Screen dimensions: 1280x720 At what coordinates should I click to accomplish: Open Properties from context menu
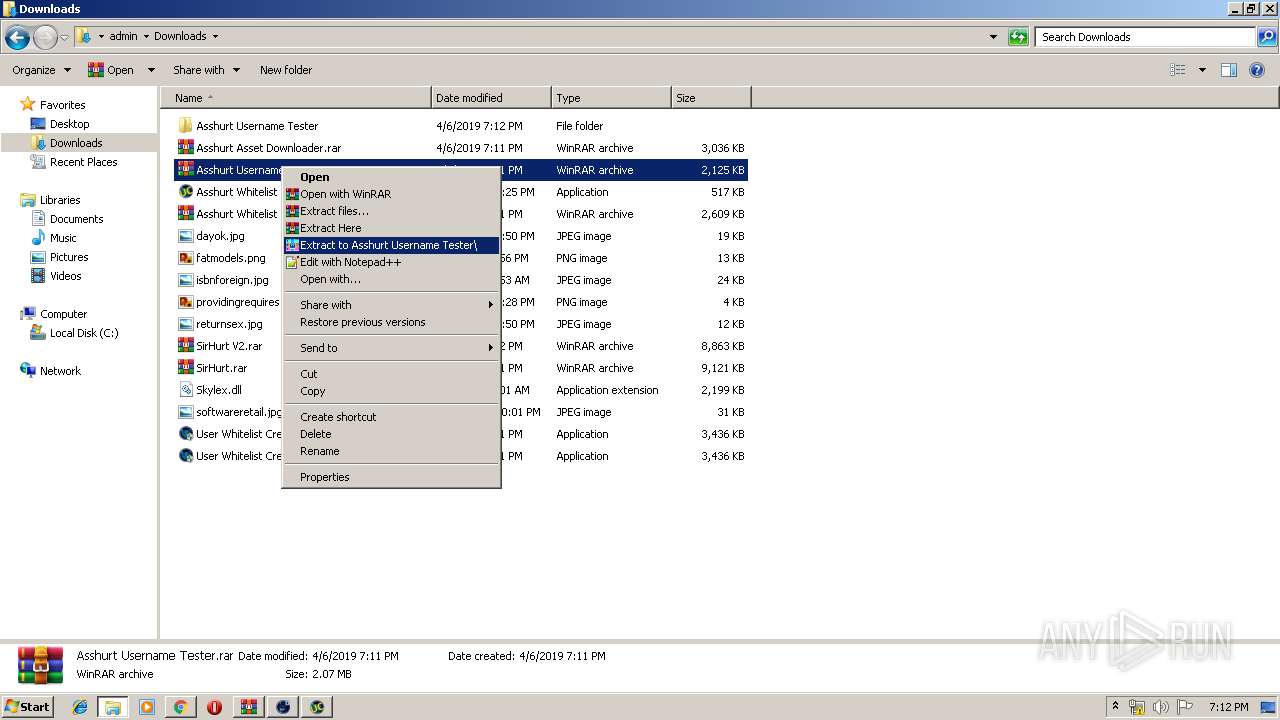(x=391, y=477)
